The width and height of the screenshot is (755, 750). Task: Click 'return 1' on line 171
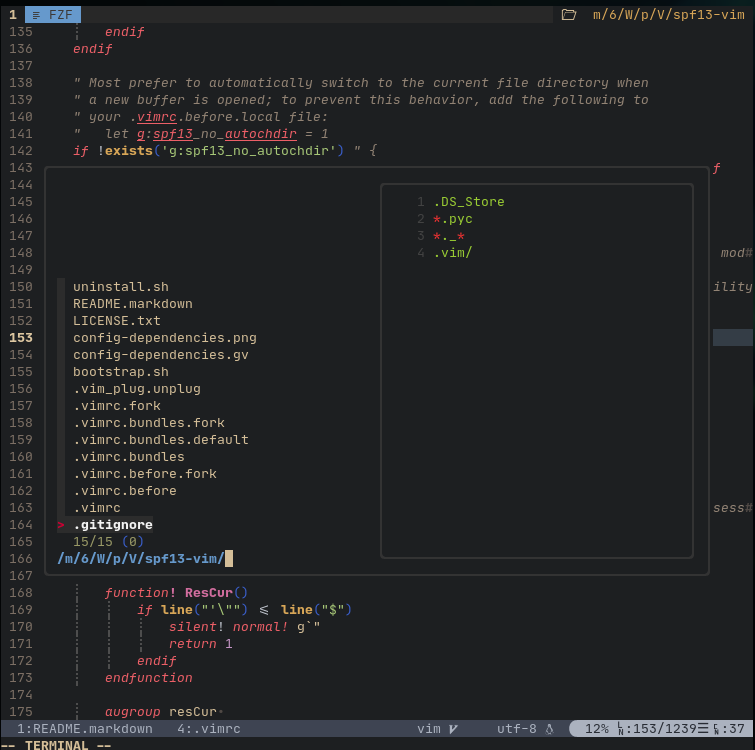tap(200, 644)
